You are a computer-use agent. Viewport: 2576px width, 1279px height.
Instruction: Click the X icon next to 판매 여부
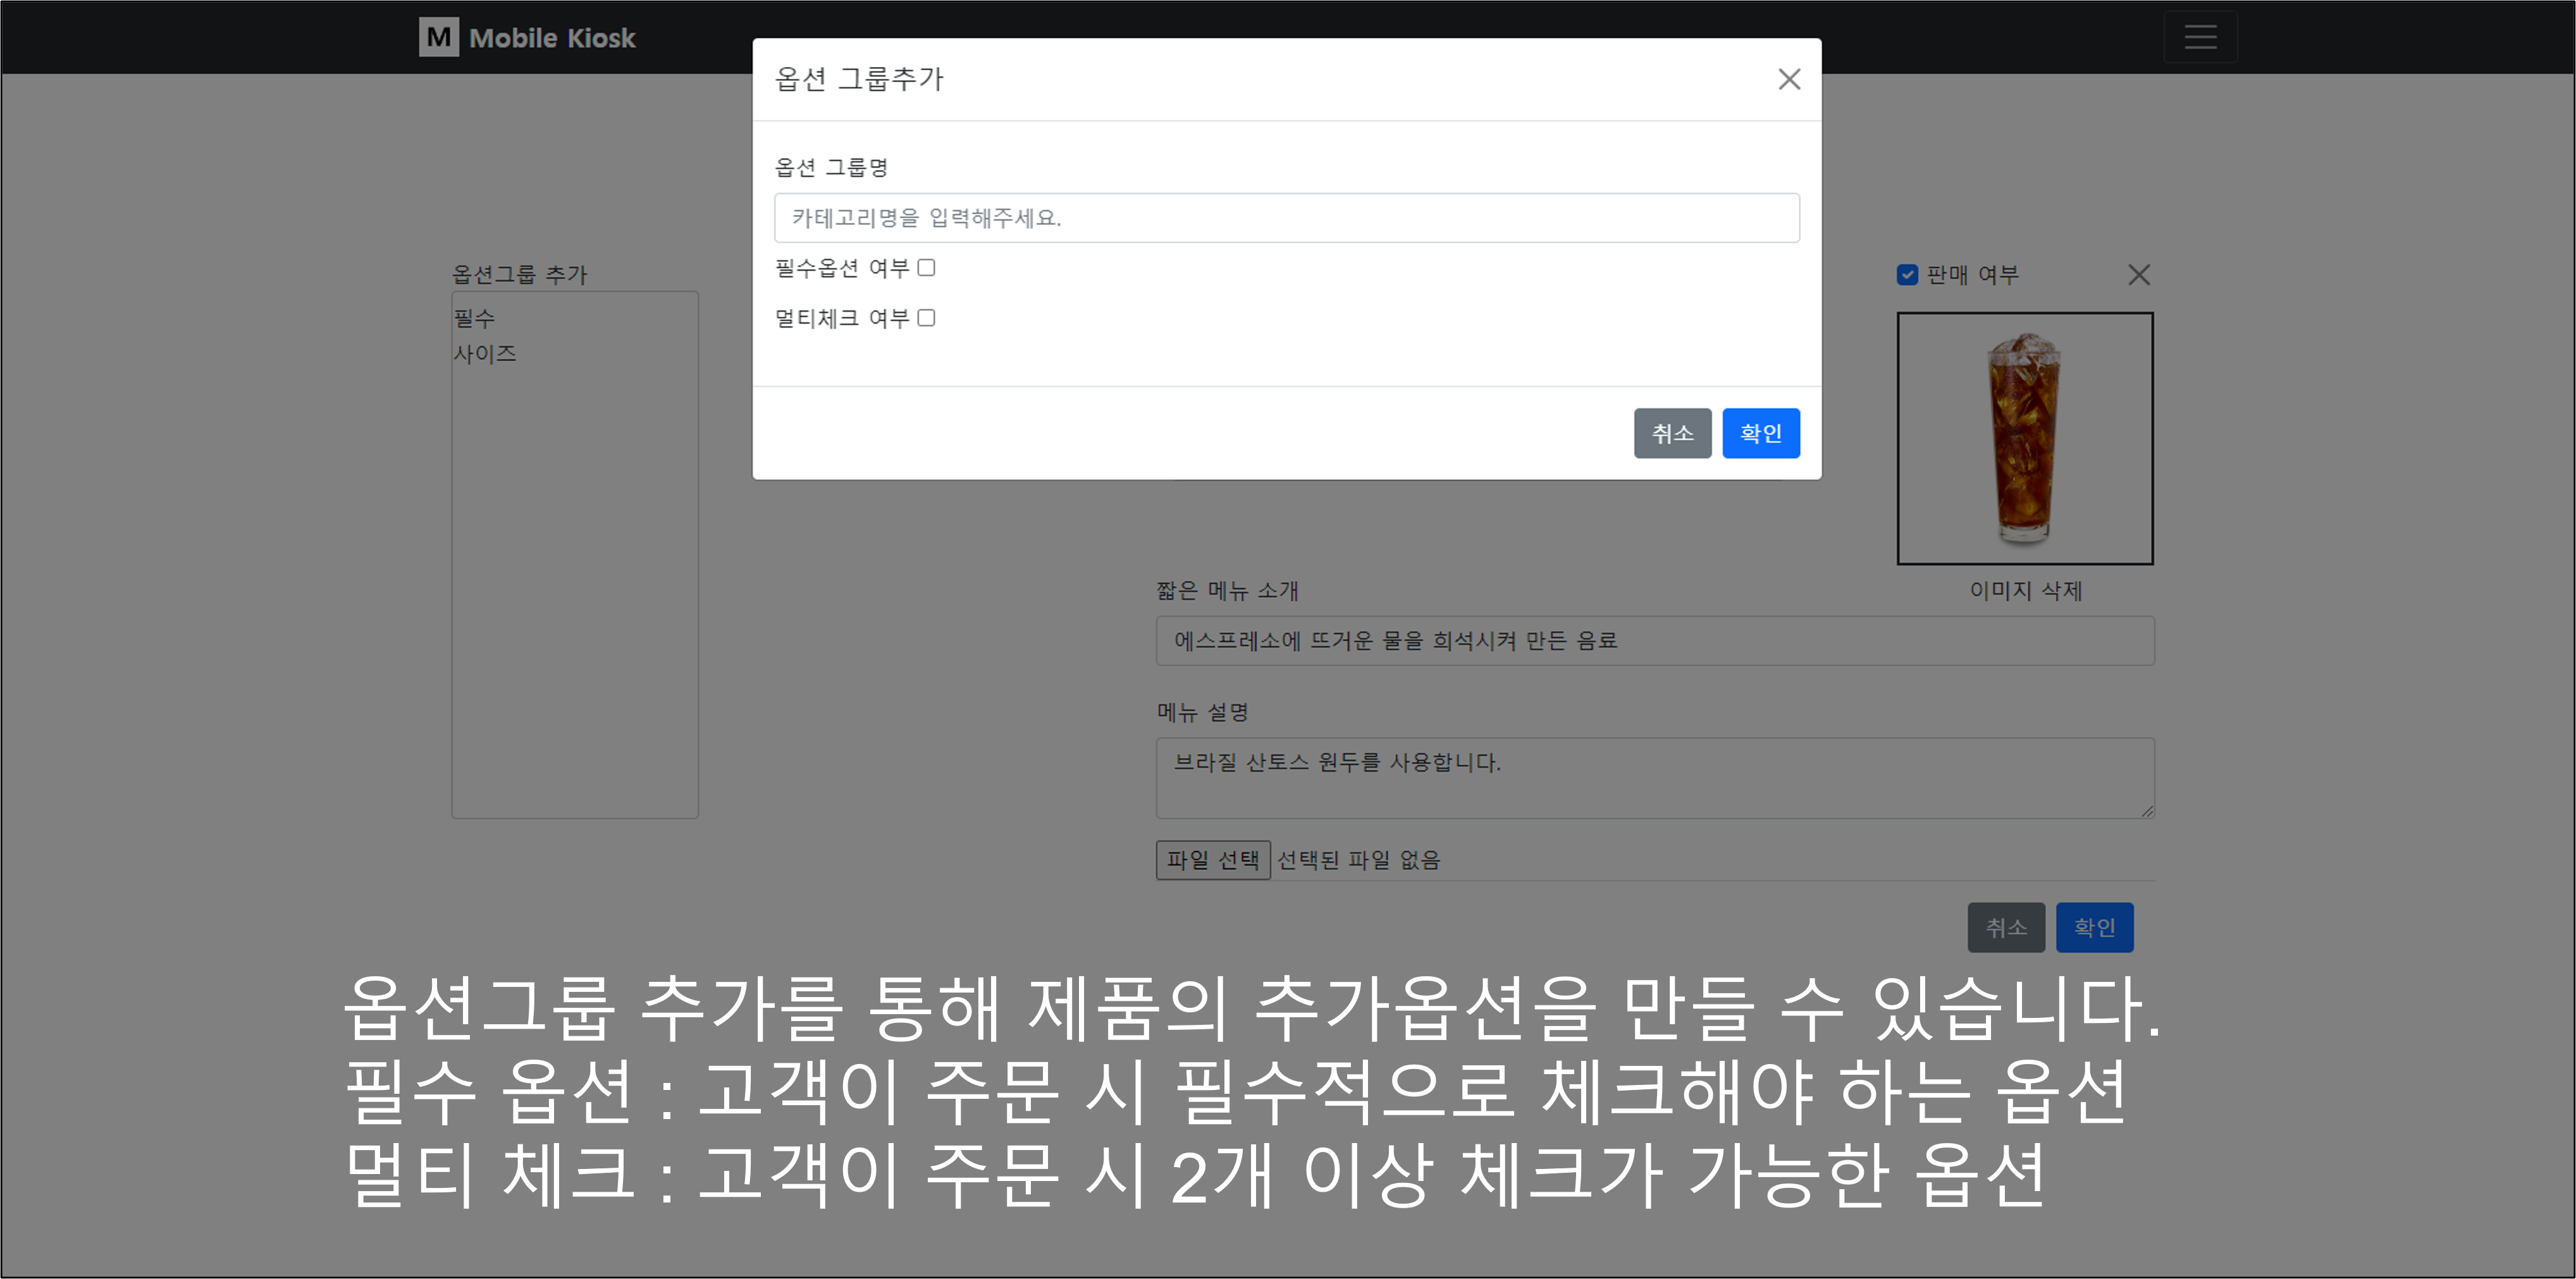[2138, 275]
